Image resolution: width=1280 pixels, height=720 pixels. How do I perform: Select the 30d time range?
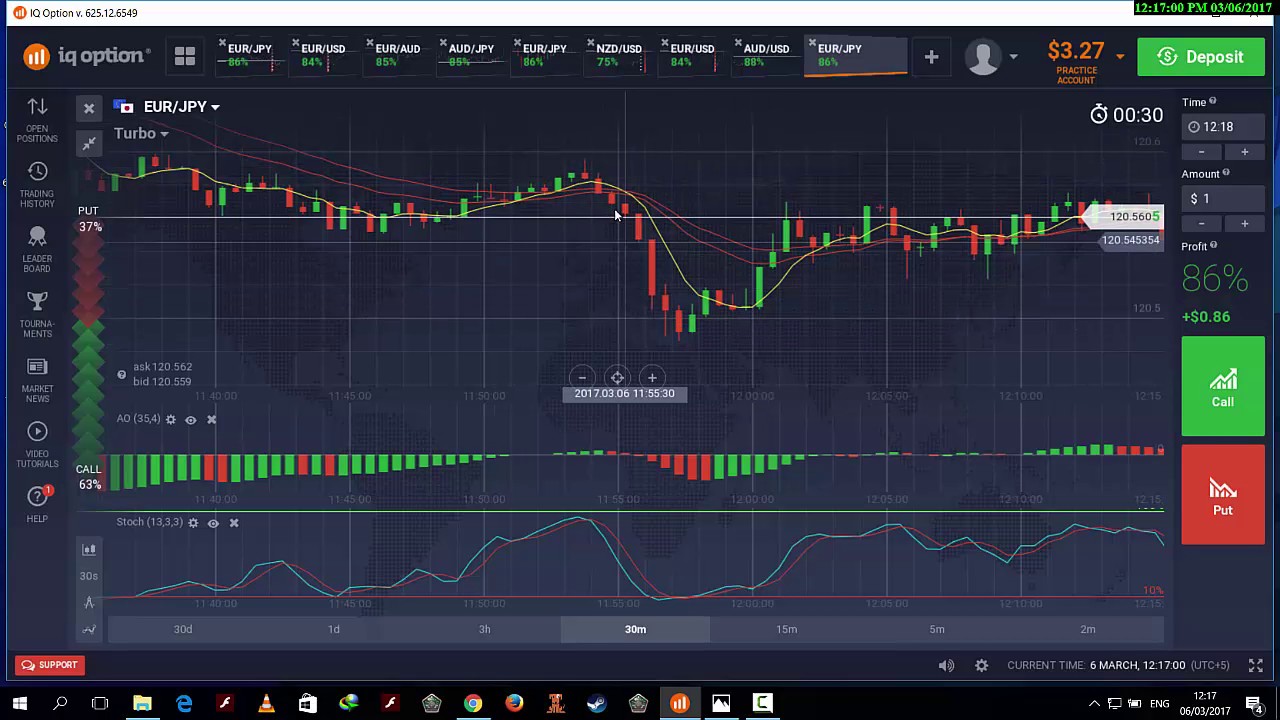[183, 629]
